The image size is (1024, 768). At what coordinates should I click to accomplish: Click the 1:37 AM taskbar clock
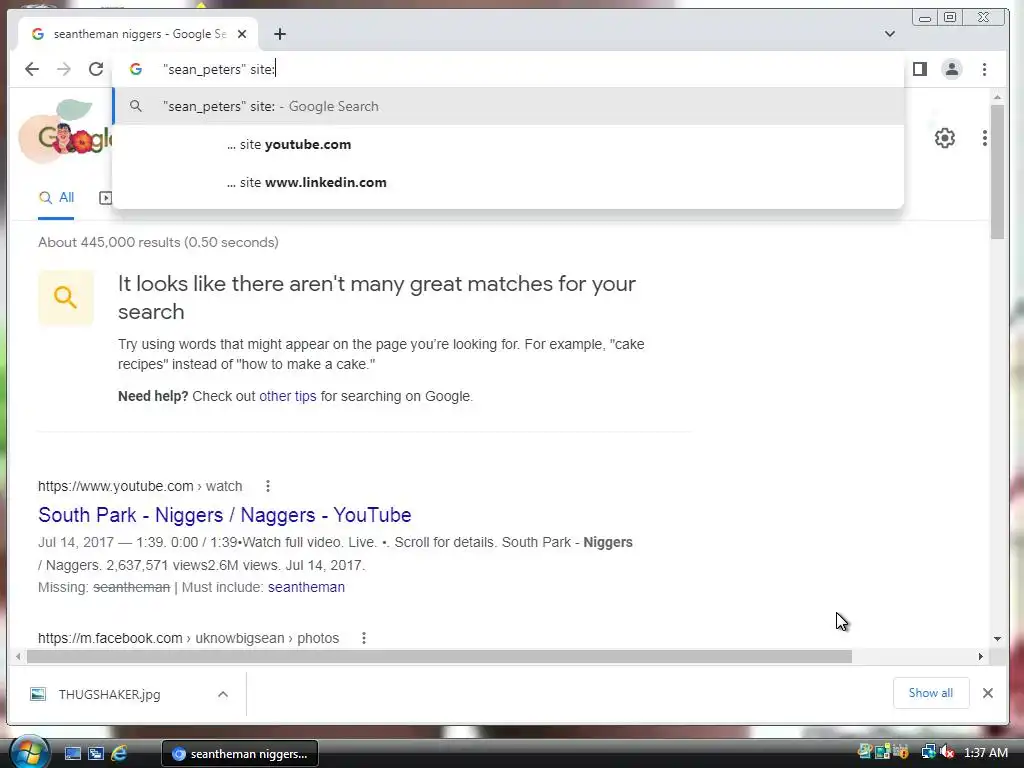click(x=985, y=752)
